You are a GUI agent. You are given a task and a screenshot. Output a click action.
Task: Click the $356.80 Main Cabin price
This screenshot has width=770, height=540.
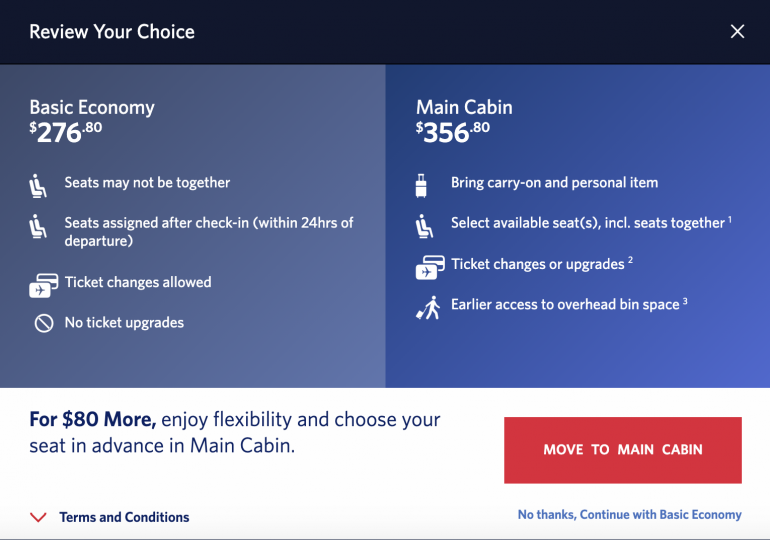click(x=453, y=132)
